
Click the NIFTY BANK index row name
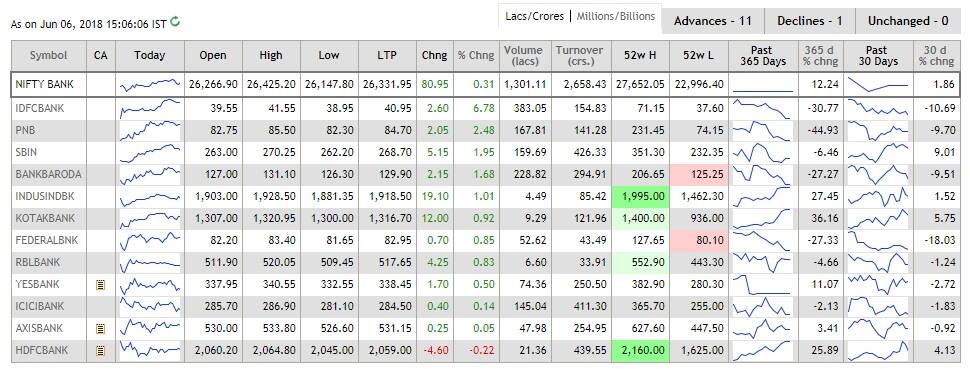tap(44, 85)
